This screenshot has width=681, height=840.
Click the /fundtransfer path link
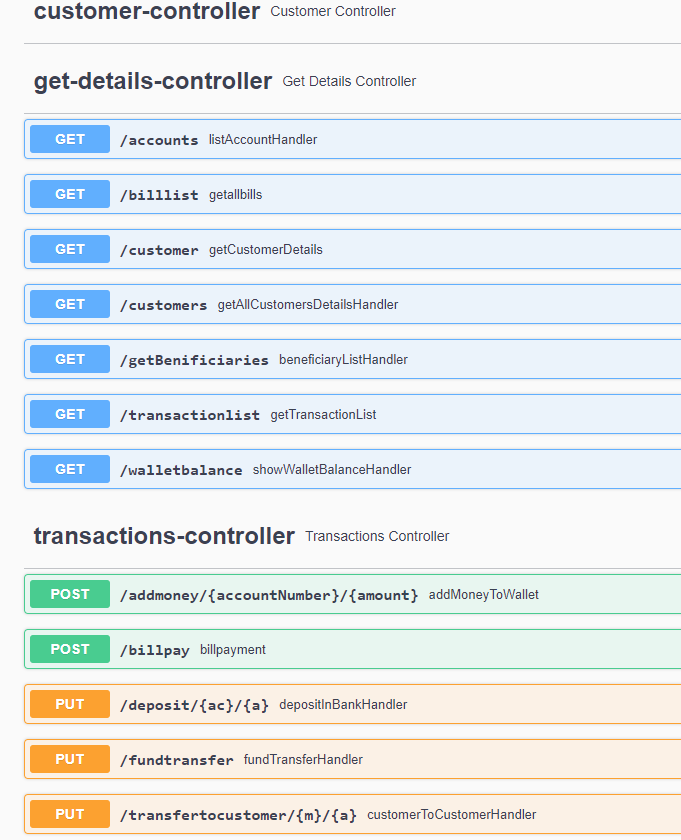tap(176, 760)
